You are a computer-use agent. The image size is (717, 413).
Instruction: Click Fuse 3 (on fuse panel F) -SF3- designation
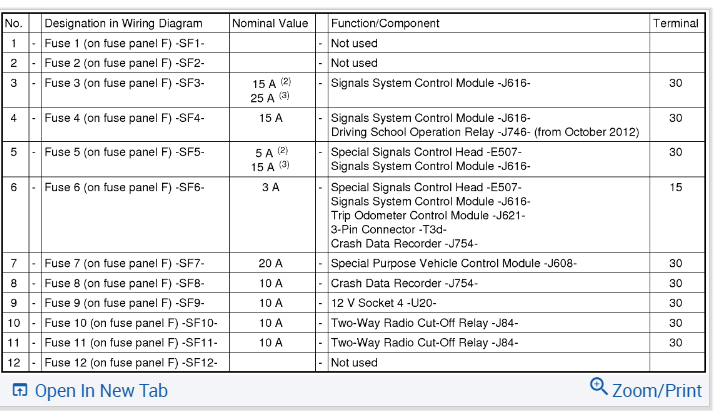pos(124,83)
